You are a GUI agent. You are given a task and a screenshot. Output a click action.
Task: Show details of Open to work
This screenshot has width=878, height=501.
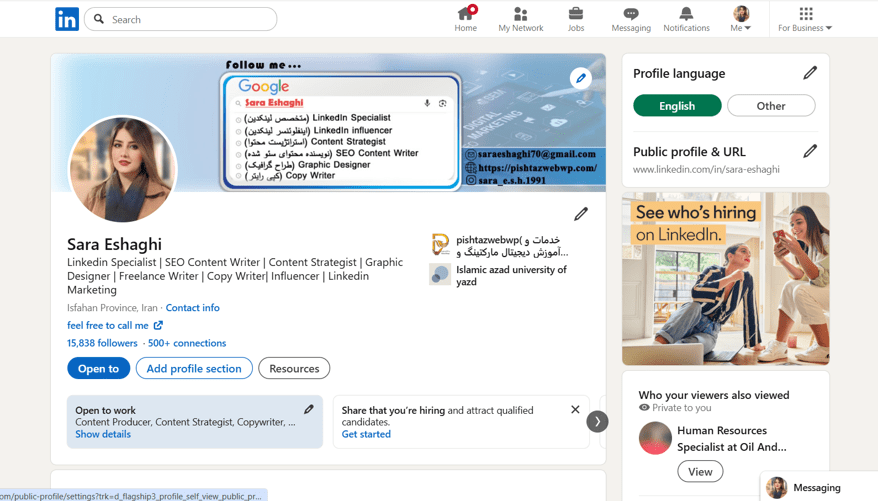103,434
